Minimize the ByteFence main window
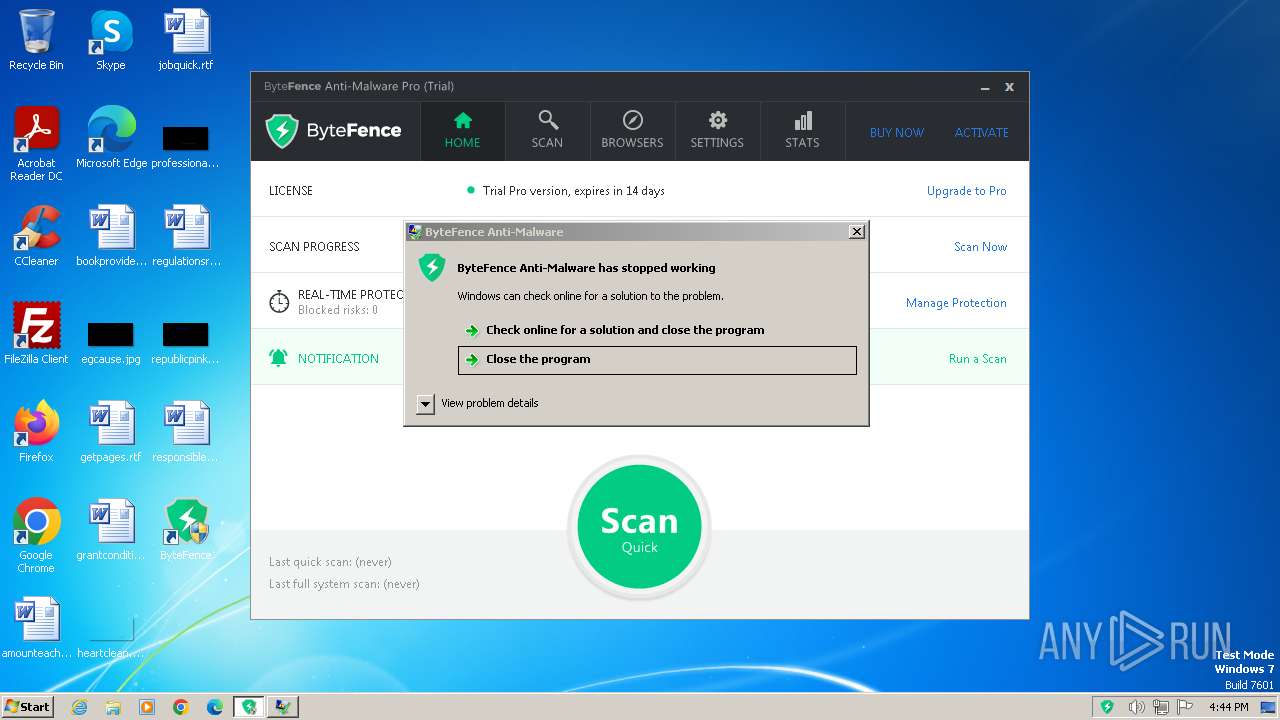Viewport: 1280px width, 720px height. pos(985,87)
